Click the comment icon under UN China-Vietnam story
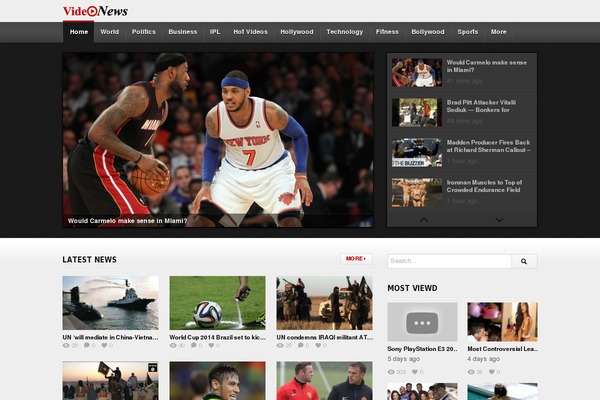Screen dimensions: 600x400 coord(86,345)
